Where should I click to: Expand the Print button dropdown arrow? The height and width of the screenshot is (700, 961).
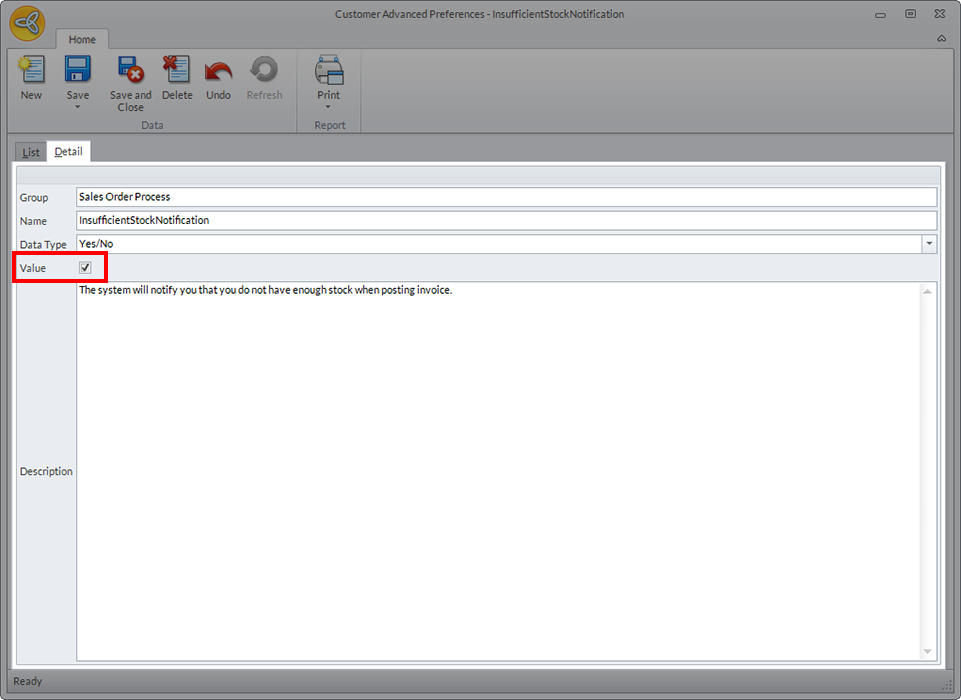(x=328, y=107)
